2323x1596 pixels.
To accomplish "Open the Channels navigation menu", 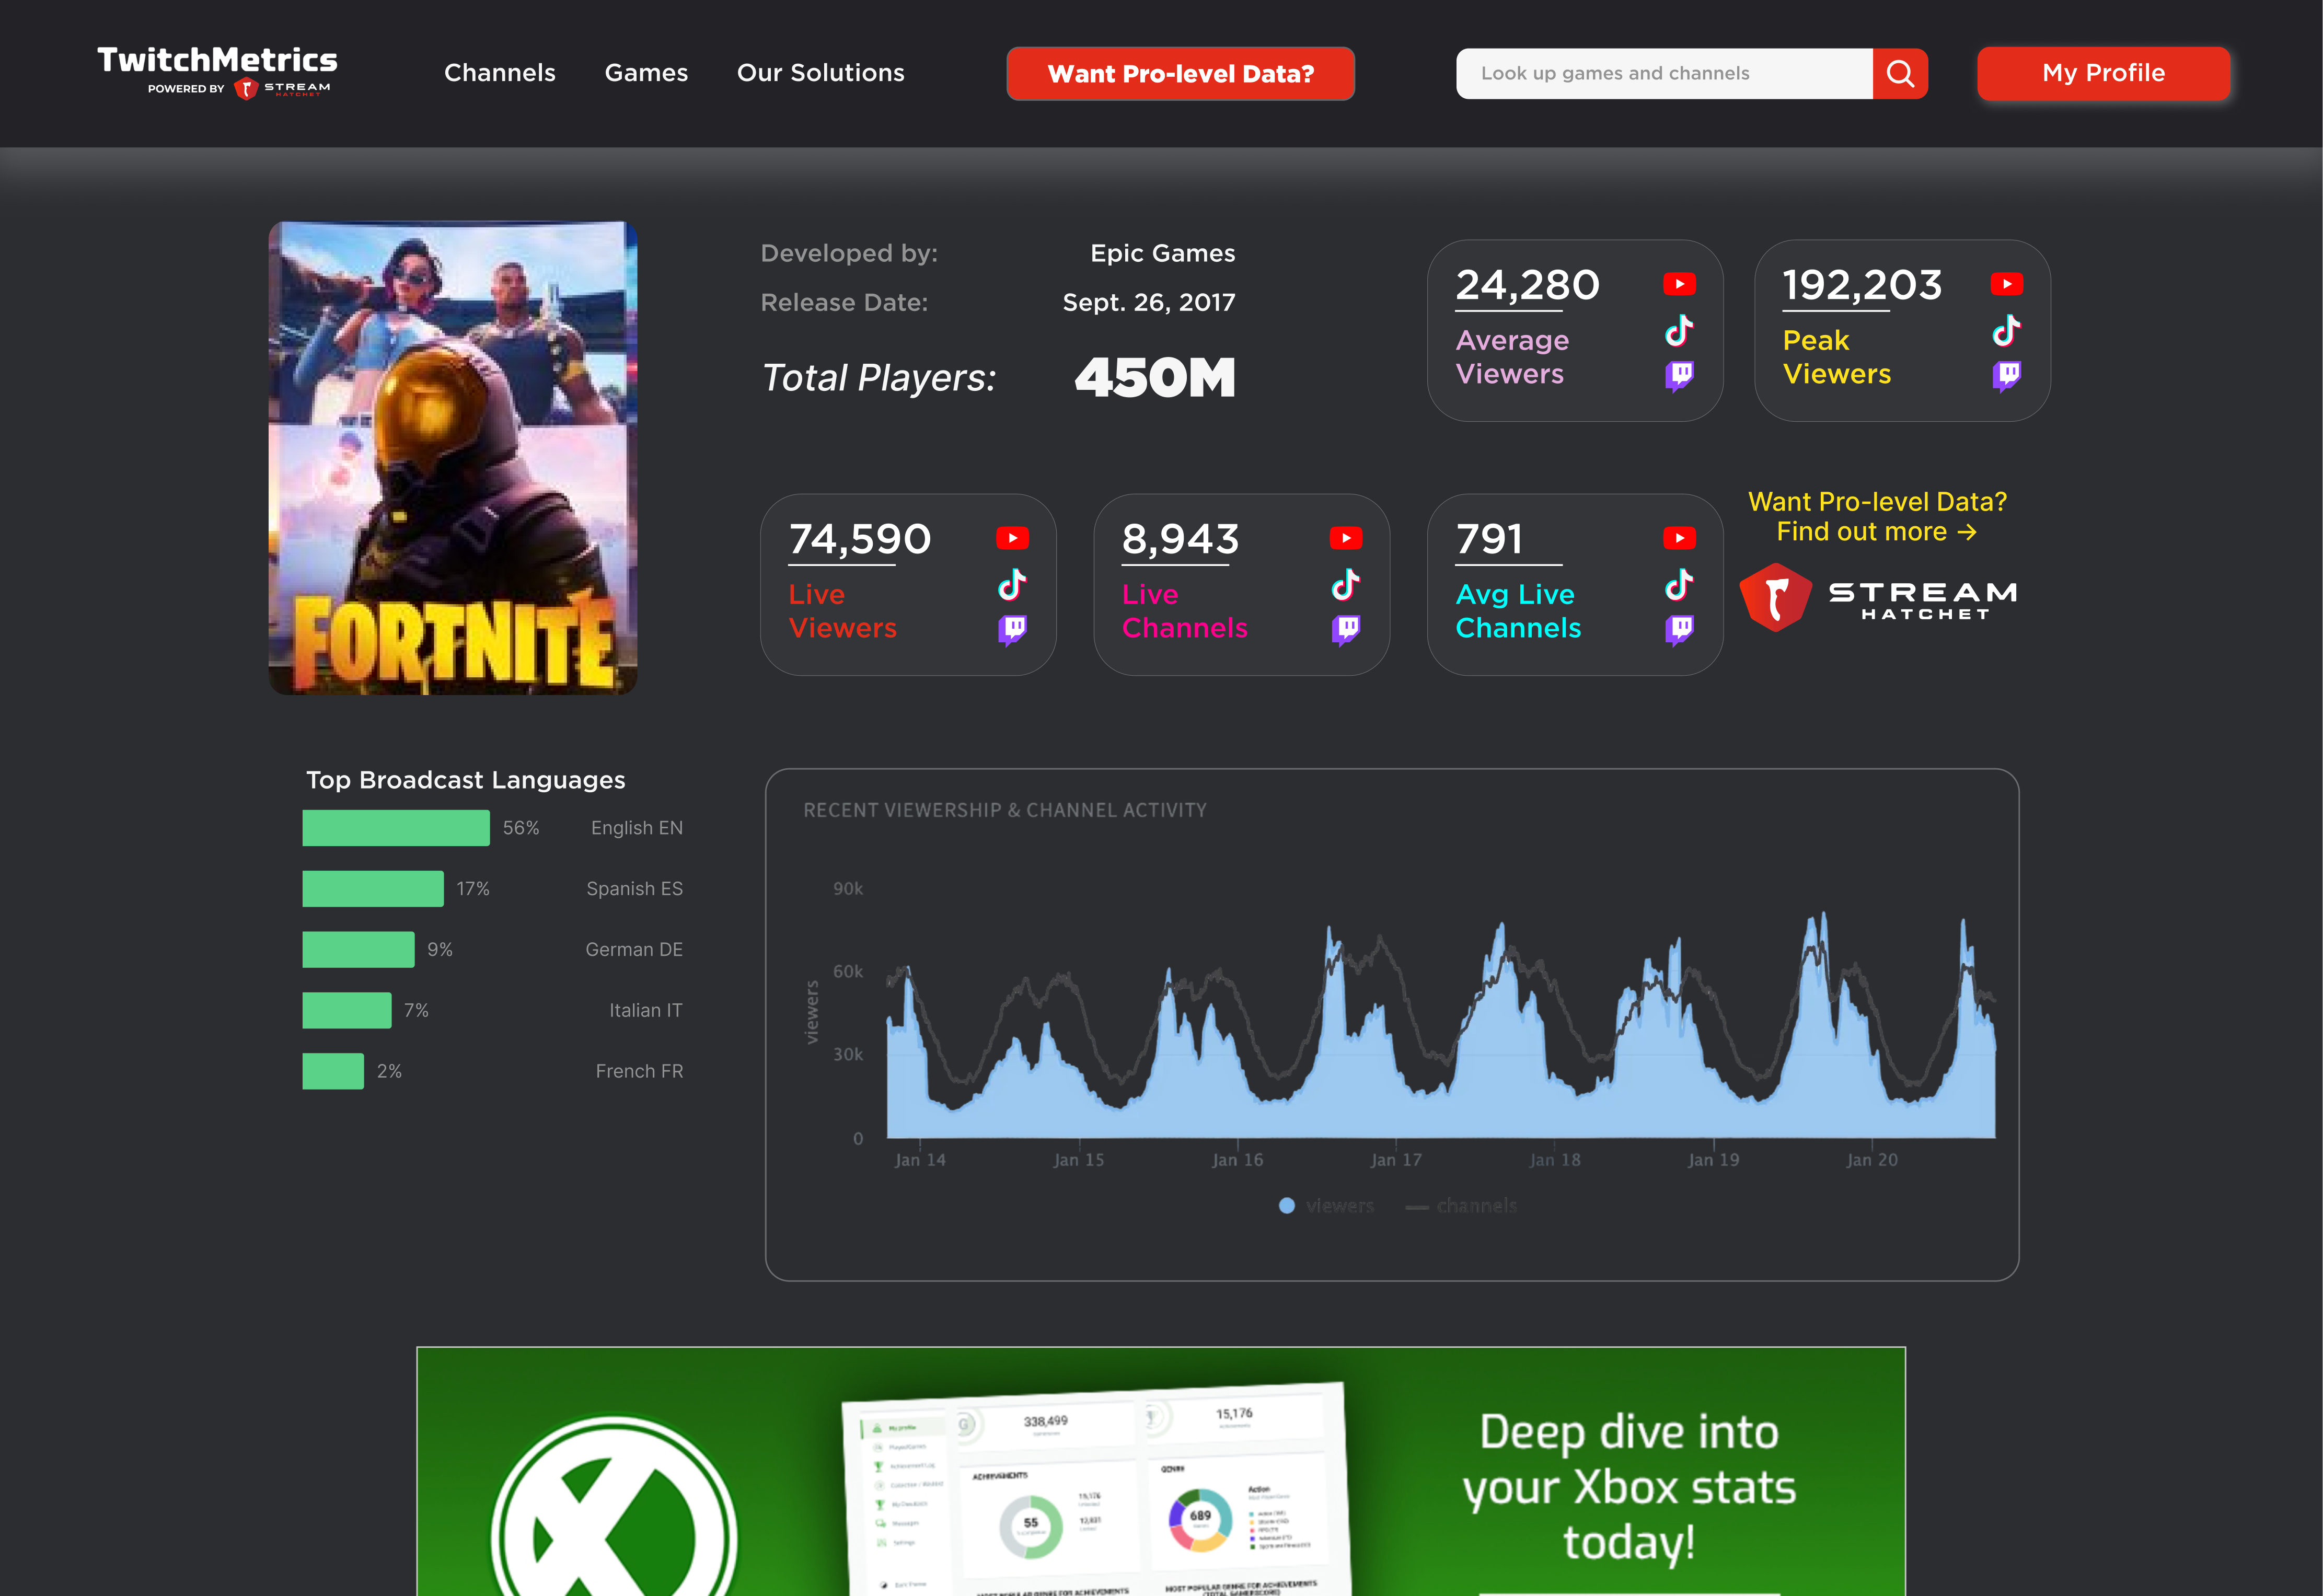I will coord(500,72).
